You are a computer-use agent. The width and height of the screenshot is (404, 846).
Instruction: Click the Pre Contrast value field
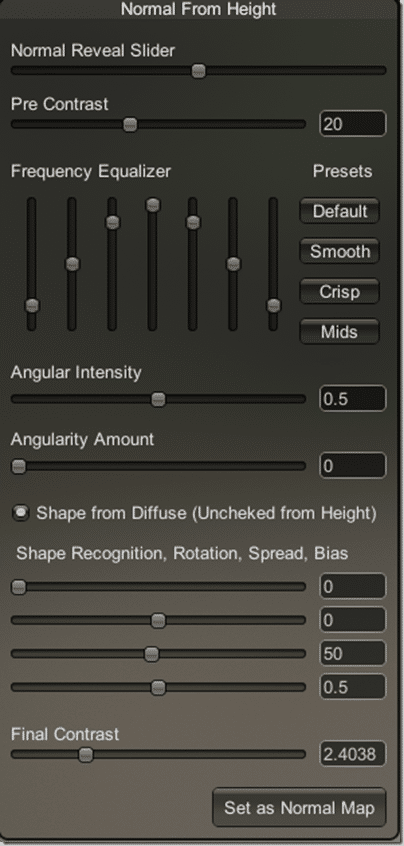[353, 124]
